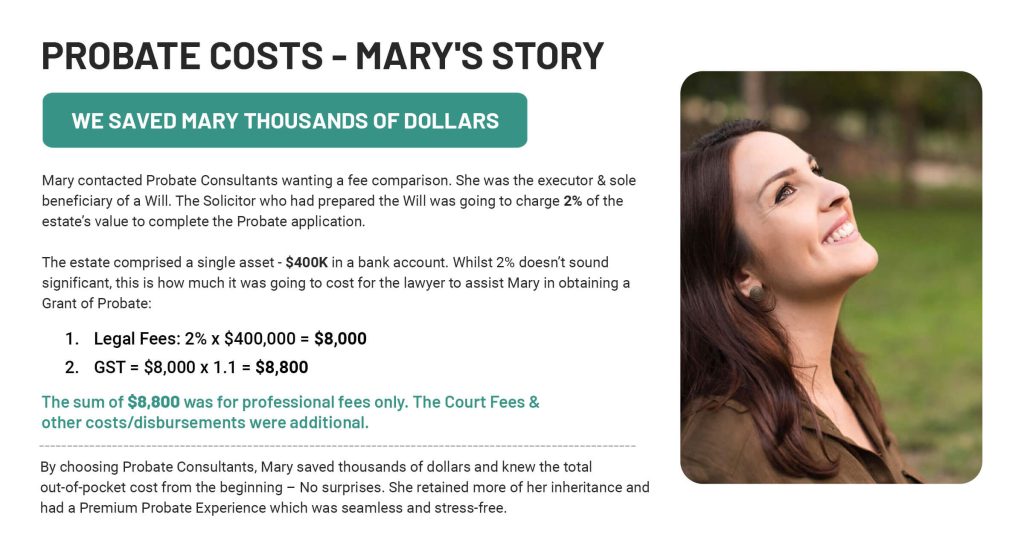Screen dimensions: 1024x555
Task: Click the "GST = $8,000 x 1.1" list item
Action: [200, 367]
